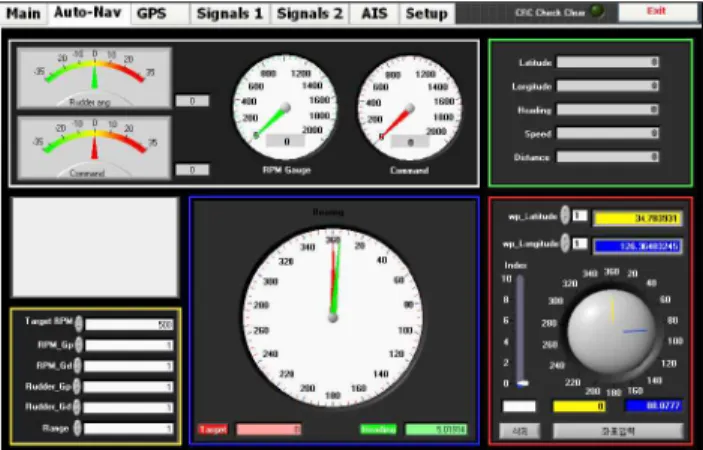Select the Heading field in the green panel

click(x=608, y=109)
